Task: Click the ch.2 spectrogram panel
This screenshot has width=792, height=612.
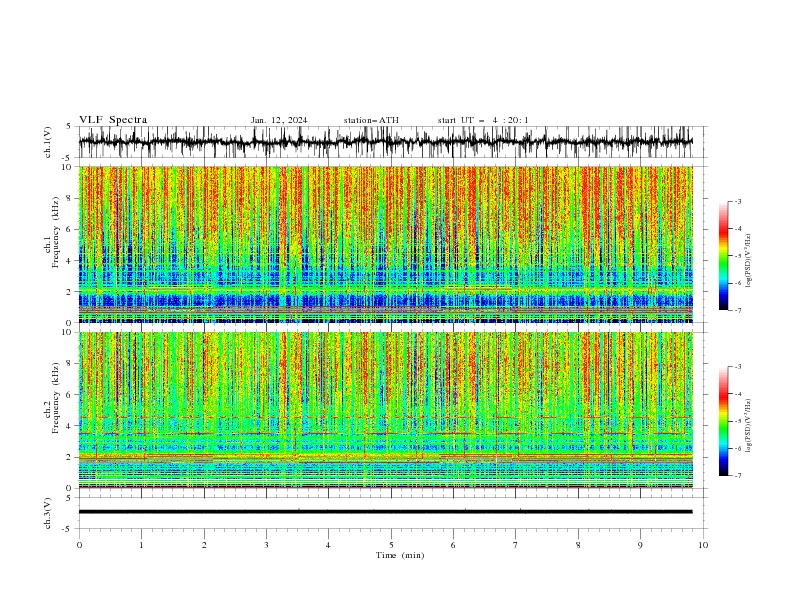Action: pyautogui.click(x=385, y=410)
